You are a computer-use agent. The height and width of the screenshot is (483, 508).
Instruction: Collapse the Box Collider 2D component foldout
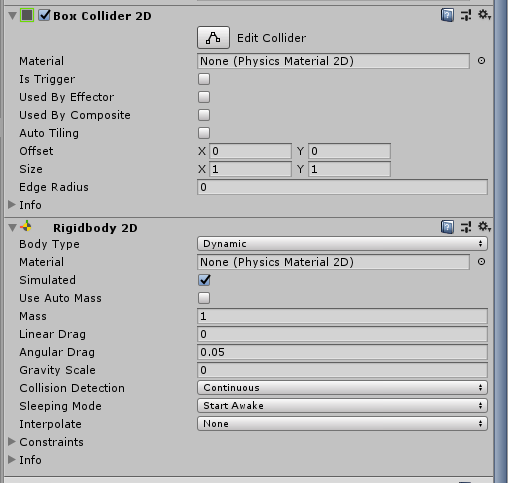[12, 16]
